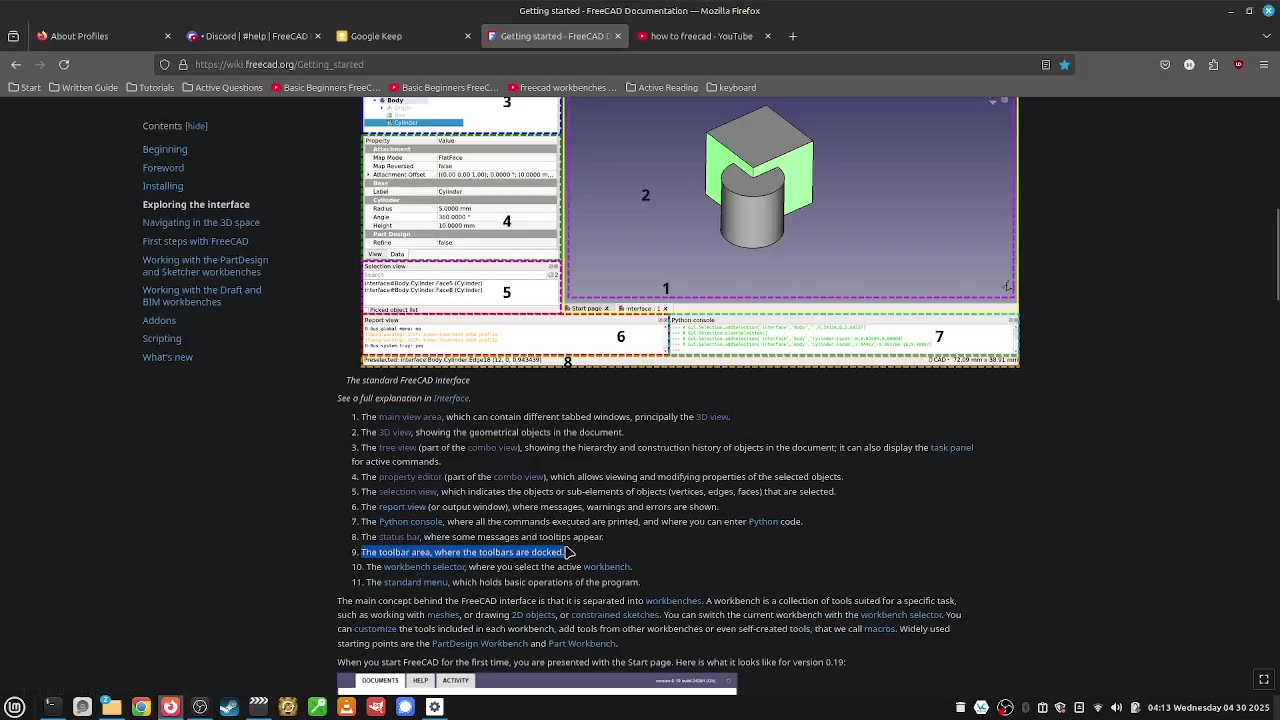Open the Interface full explanation link
Viewport: 1280px width, 720px height.
(x=451, y=398)
